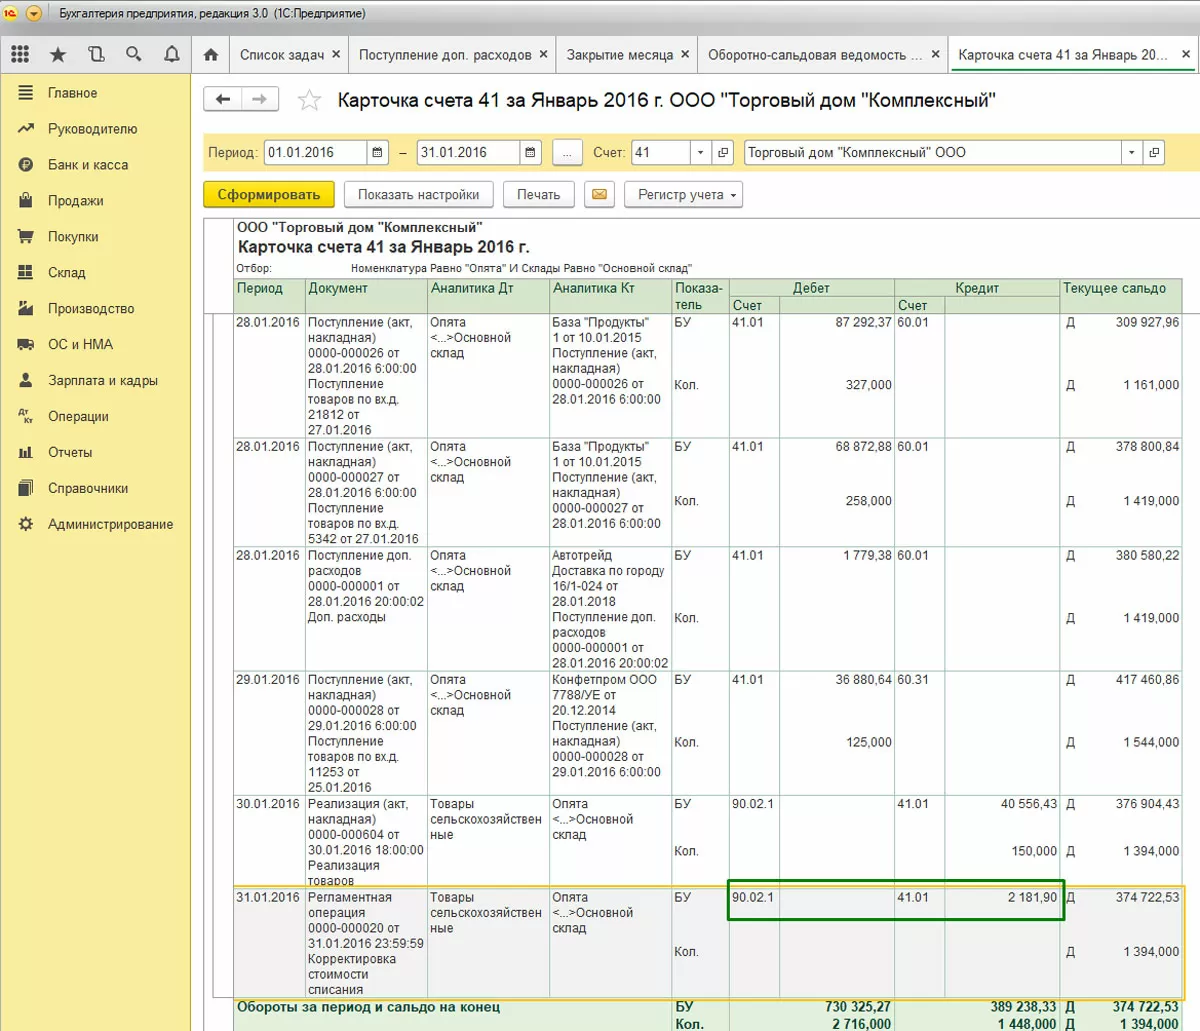Open calendar for start date 01.01.2016
This screenshot has width=1200, height=1031.
pos(378,153)
